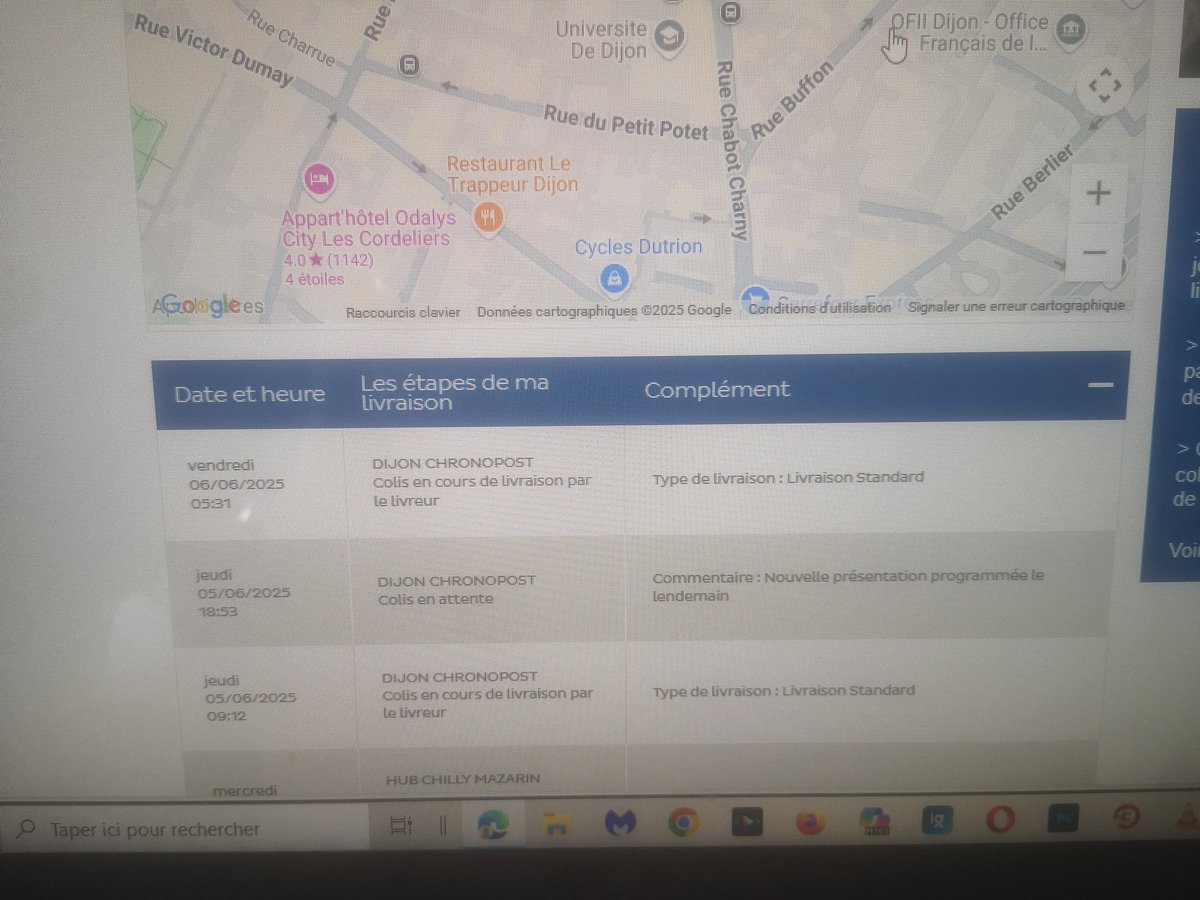
Task: Click the 'Rue Buffon' street label
Action: (x=791, y=98)
